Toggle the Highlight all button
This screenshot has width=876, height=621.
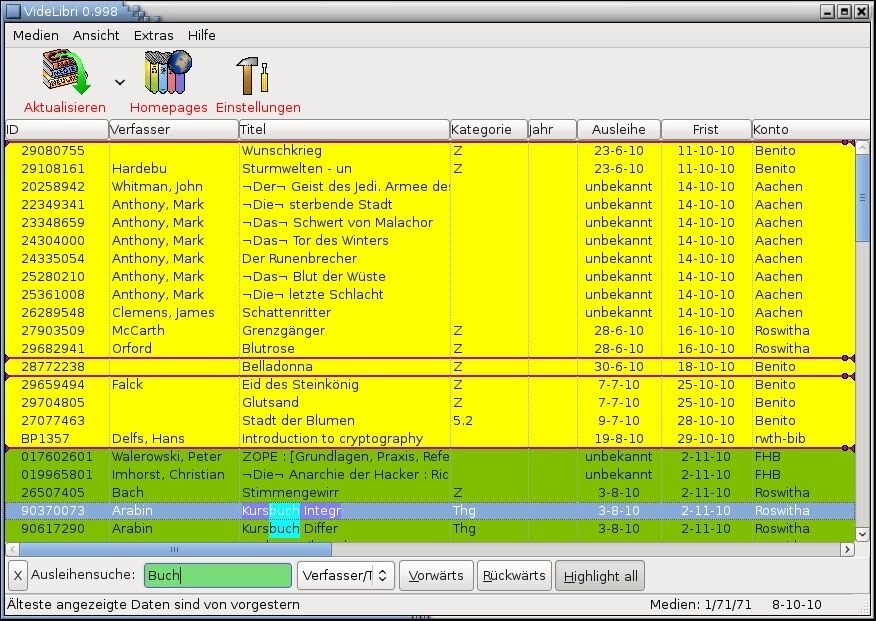[600, 576]
